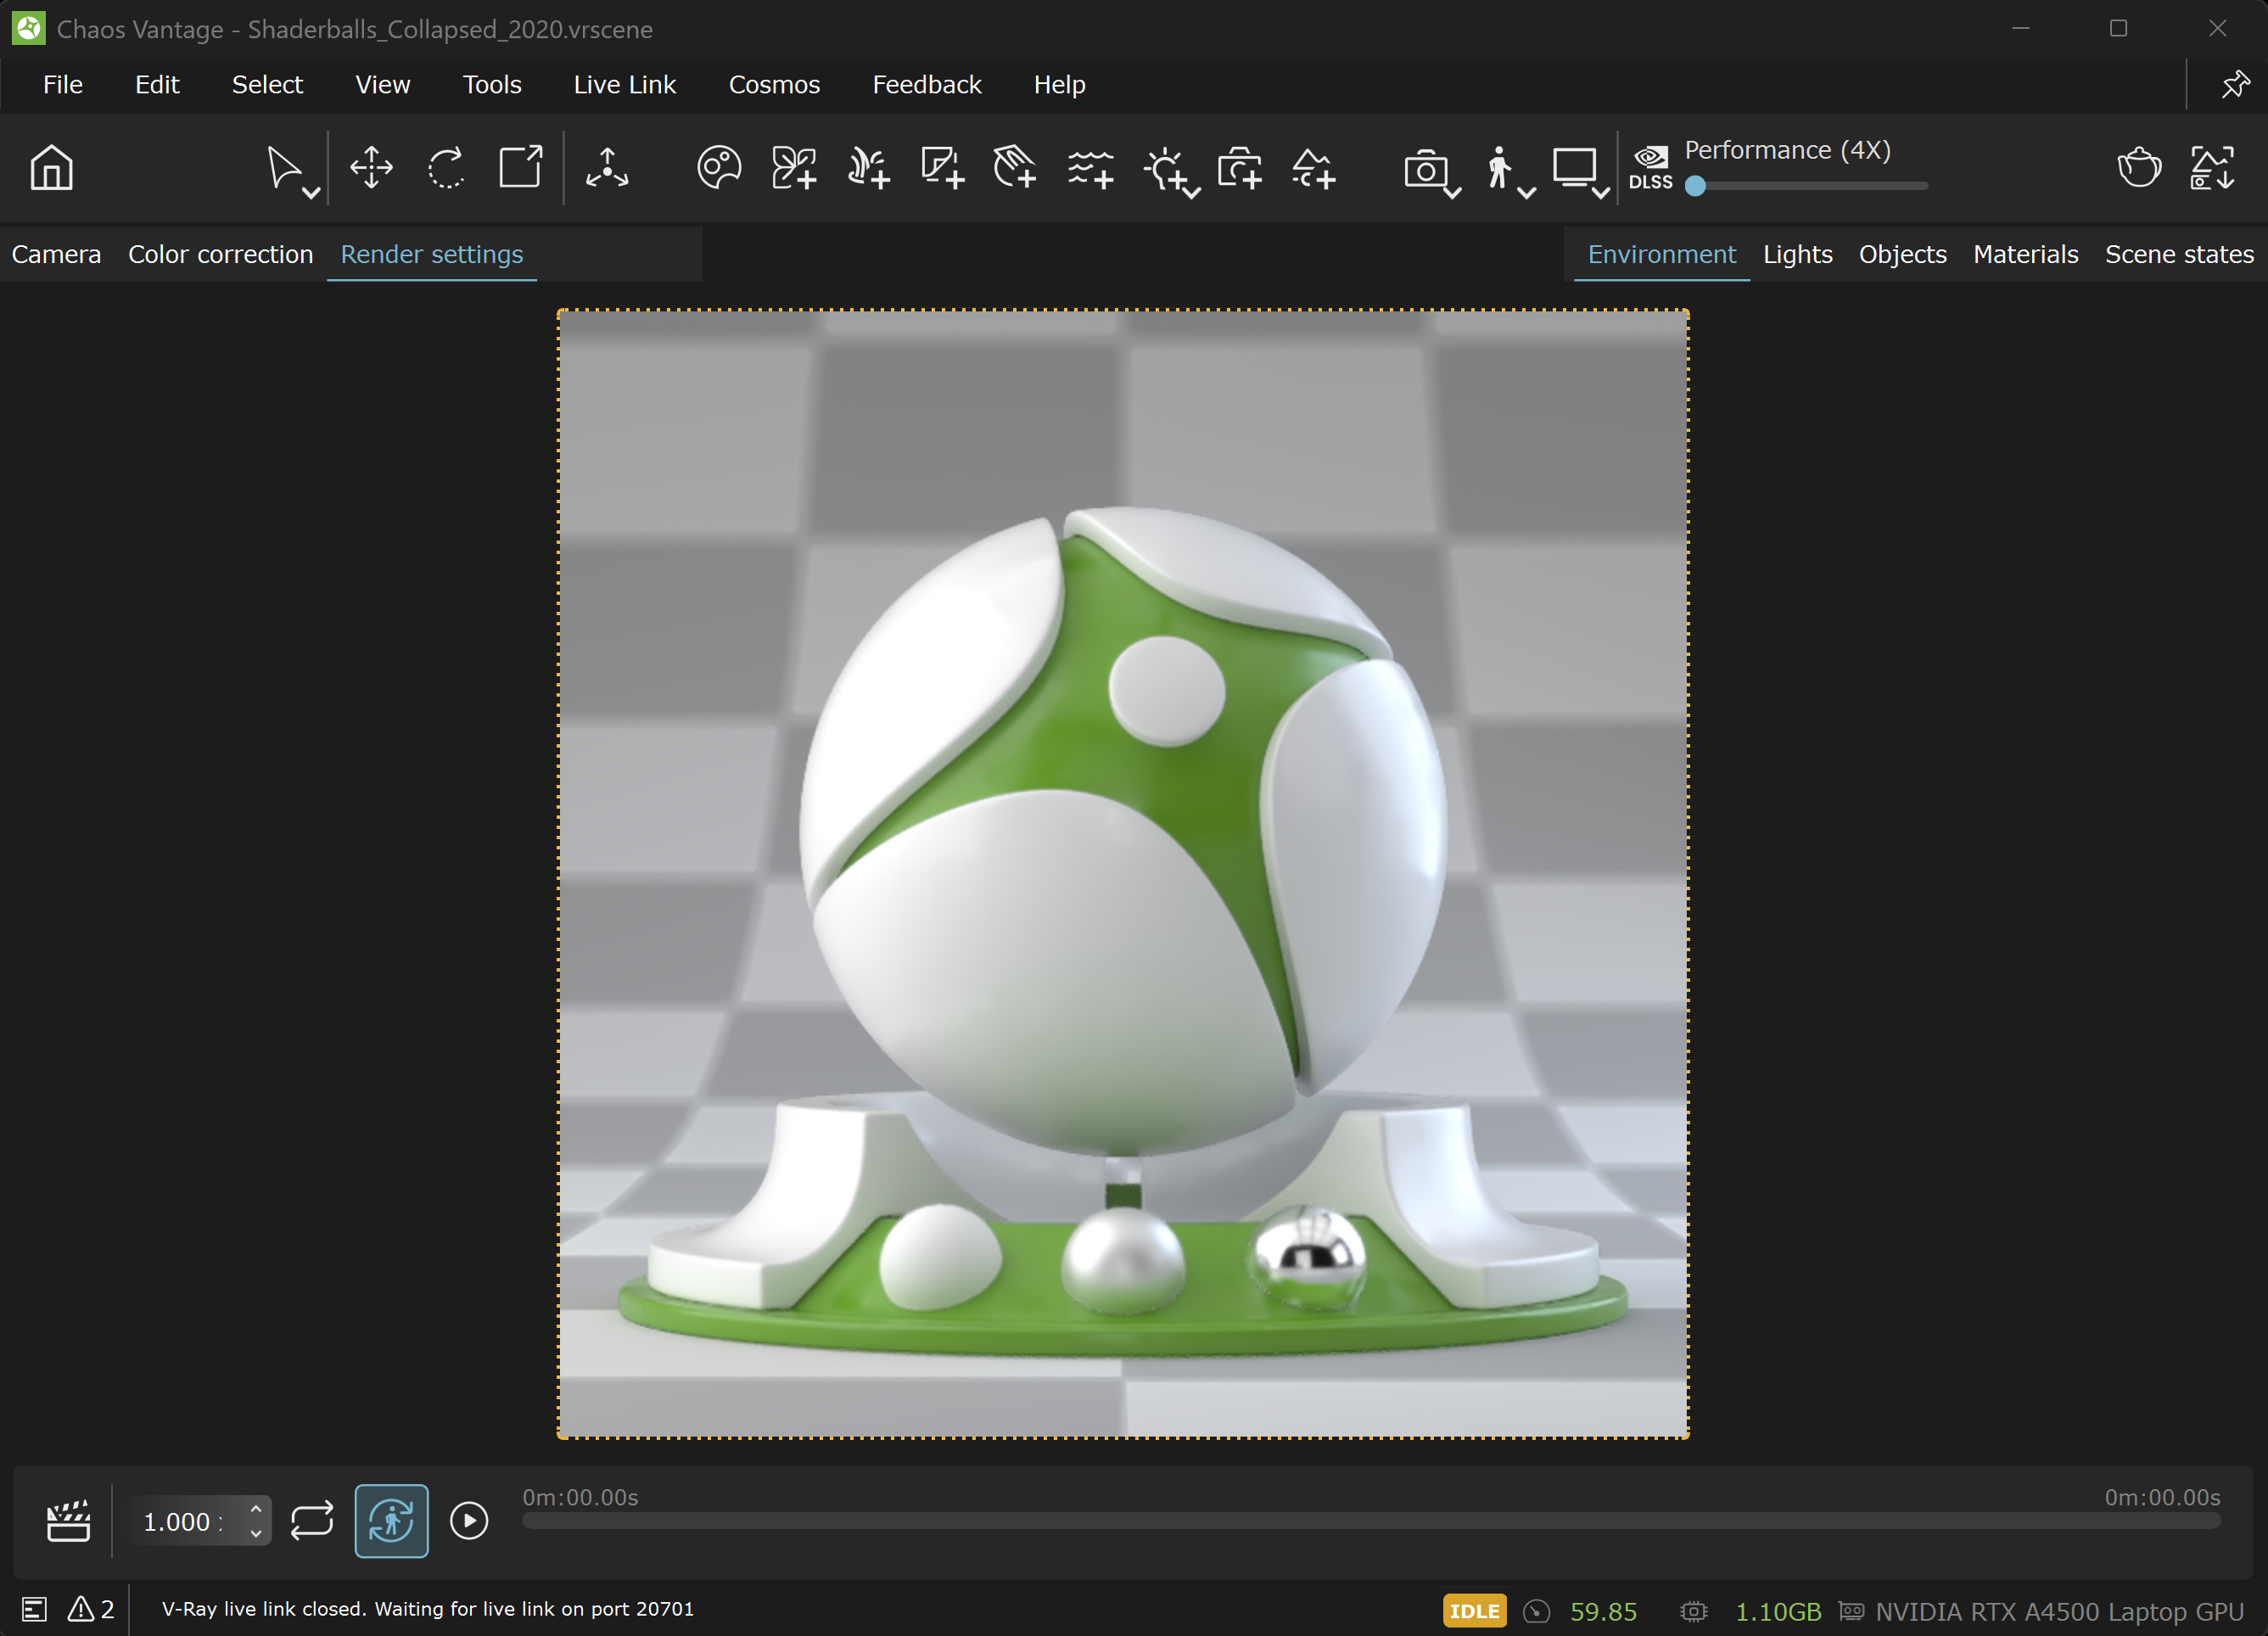Choose the Rotate transform tool
The width and height of the screenshot is (2268, 1636).
pyautogui.click(x=446, y=167)
